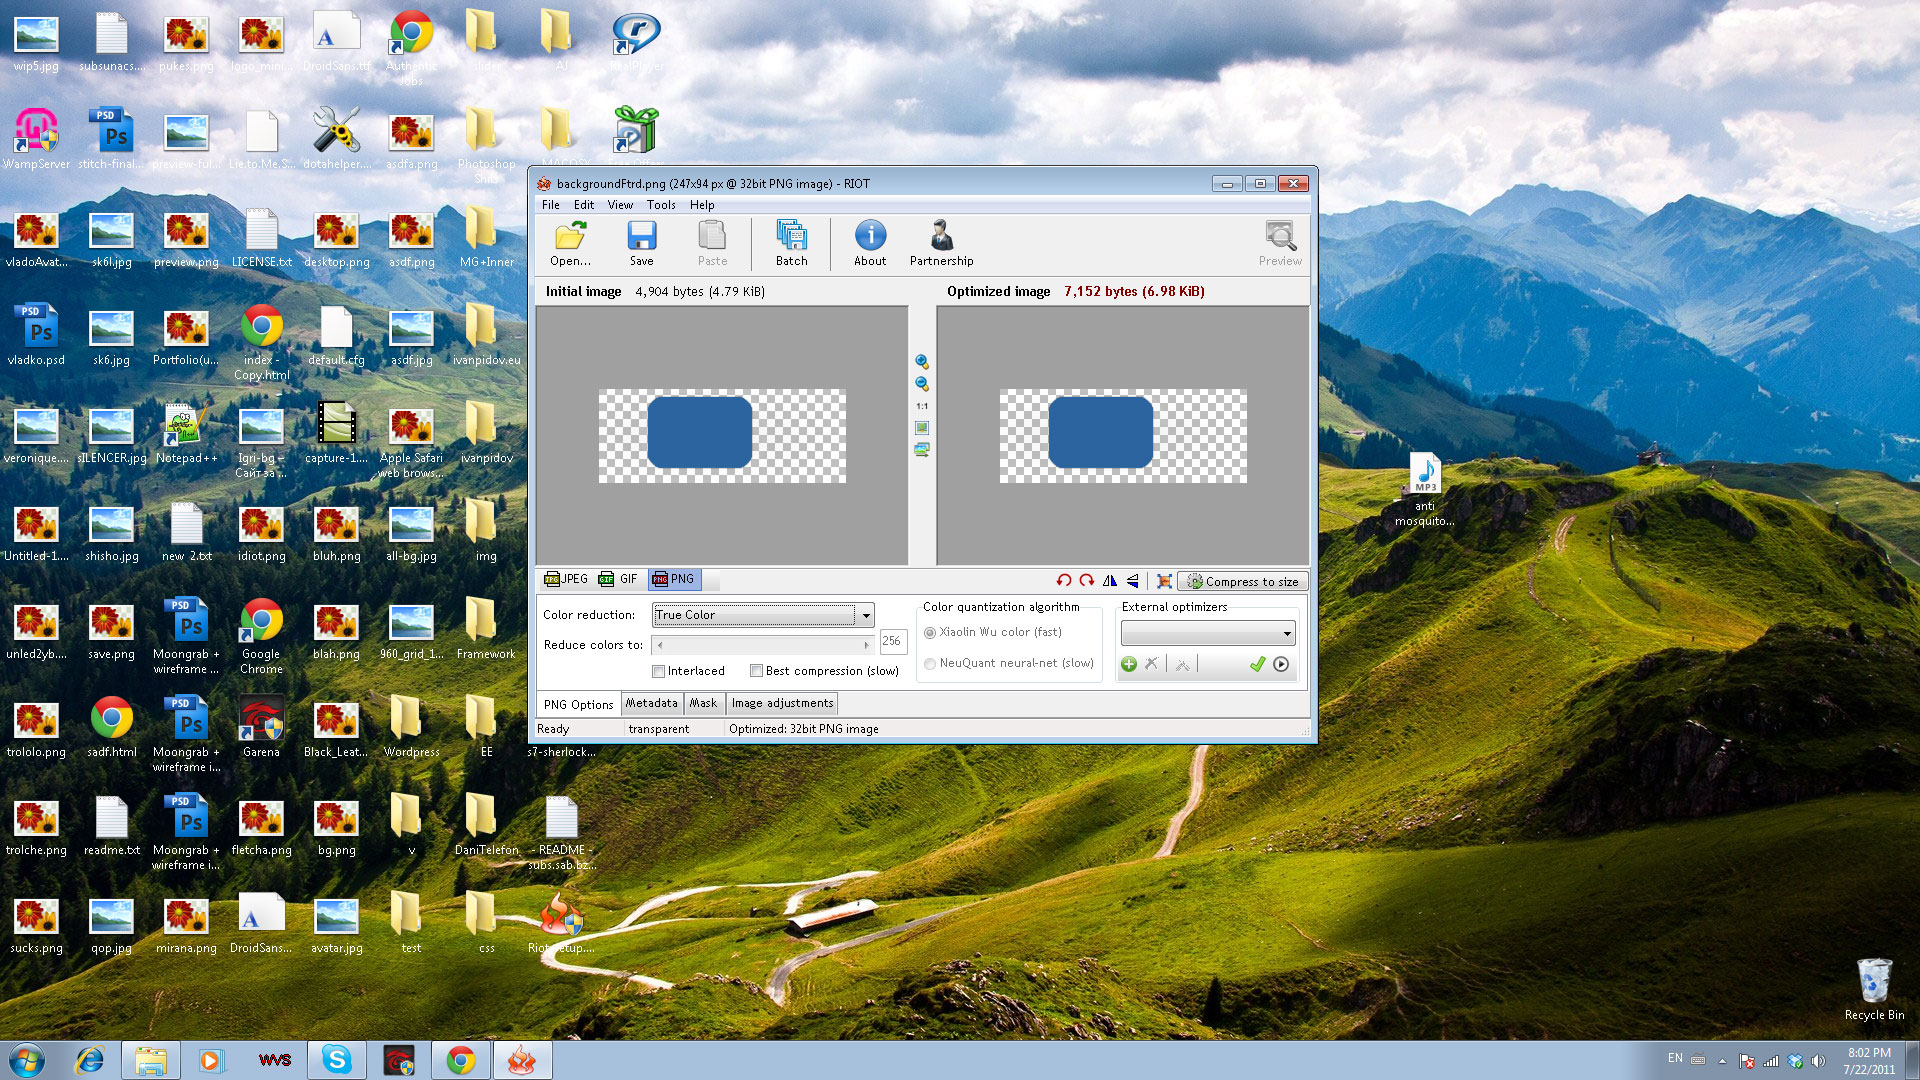The height and width of the screenshot is (1080, 1920).
Task: Rotate image left with red arrow icon
Action: point(1064,580)
